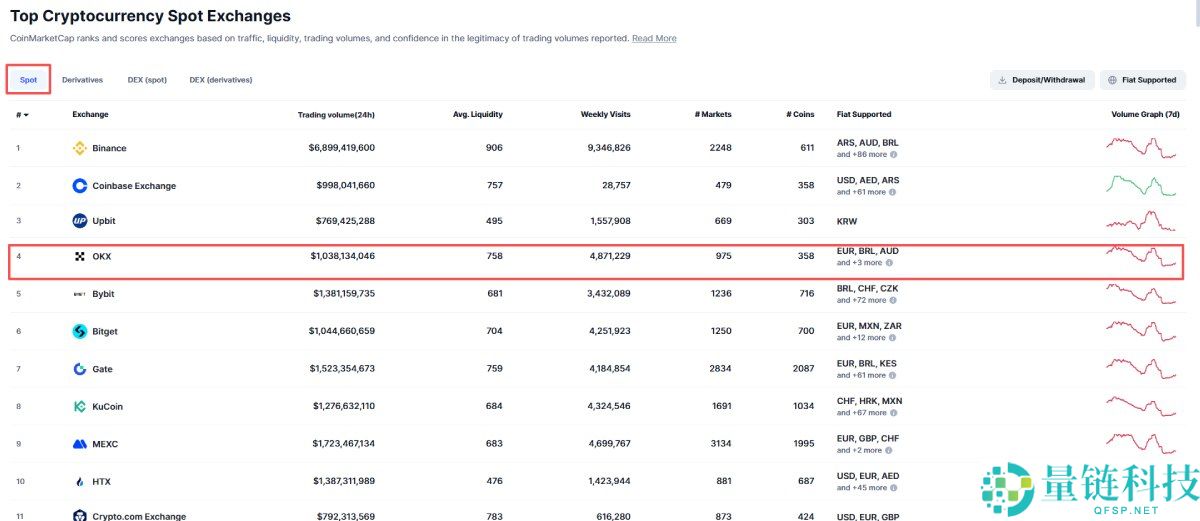Click the info icon beside KuCoin's +67 more

point(893,412)
